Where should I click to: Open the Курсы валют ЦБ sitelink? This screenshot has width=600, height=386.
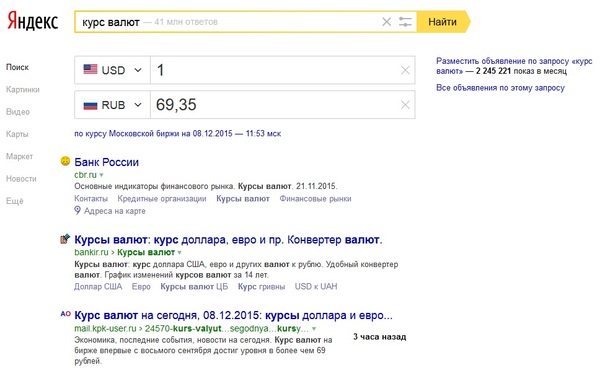(194, 287)
